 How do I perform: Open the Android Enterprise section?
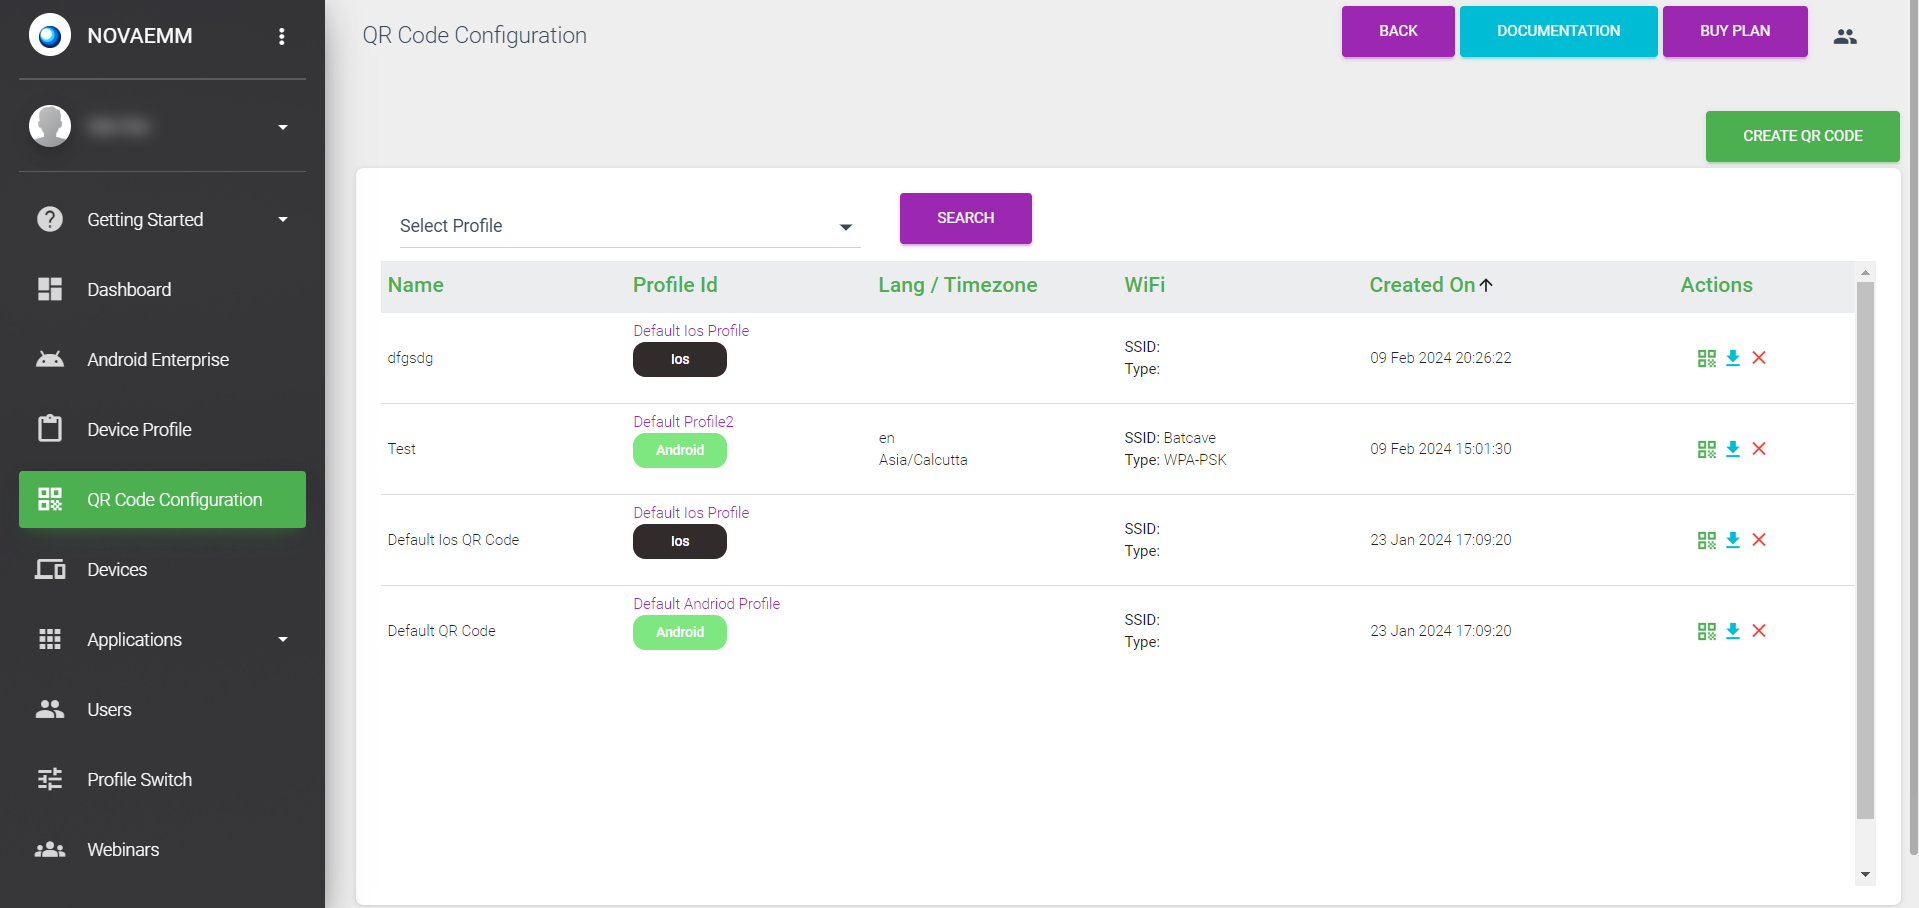coord(158,359)
